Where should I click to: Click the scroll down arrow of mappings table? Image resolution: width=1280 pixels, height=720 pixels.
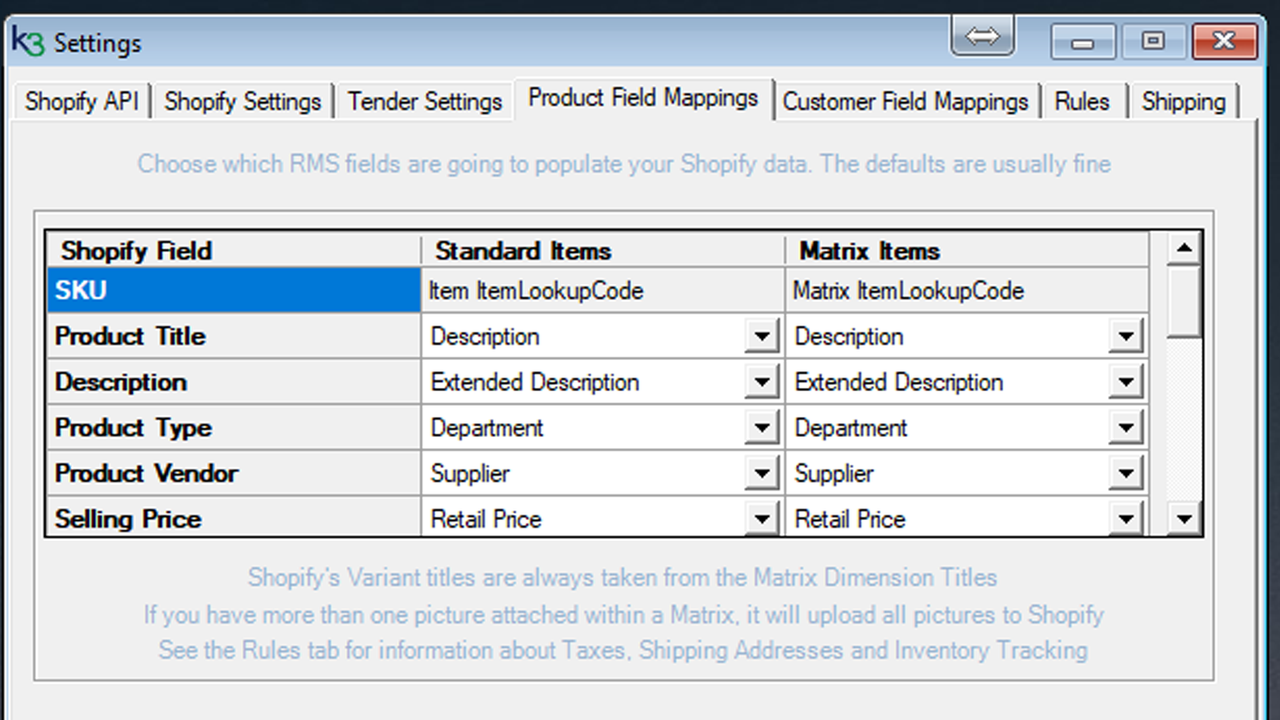[1184, 519]
